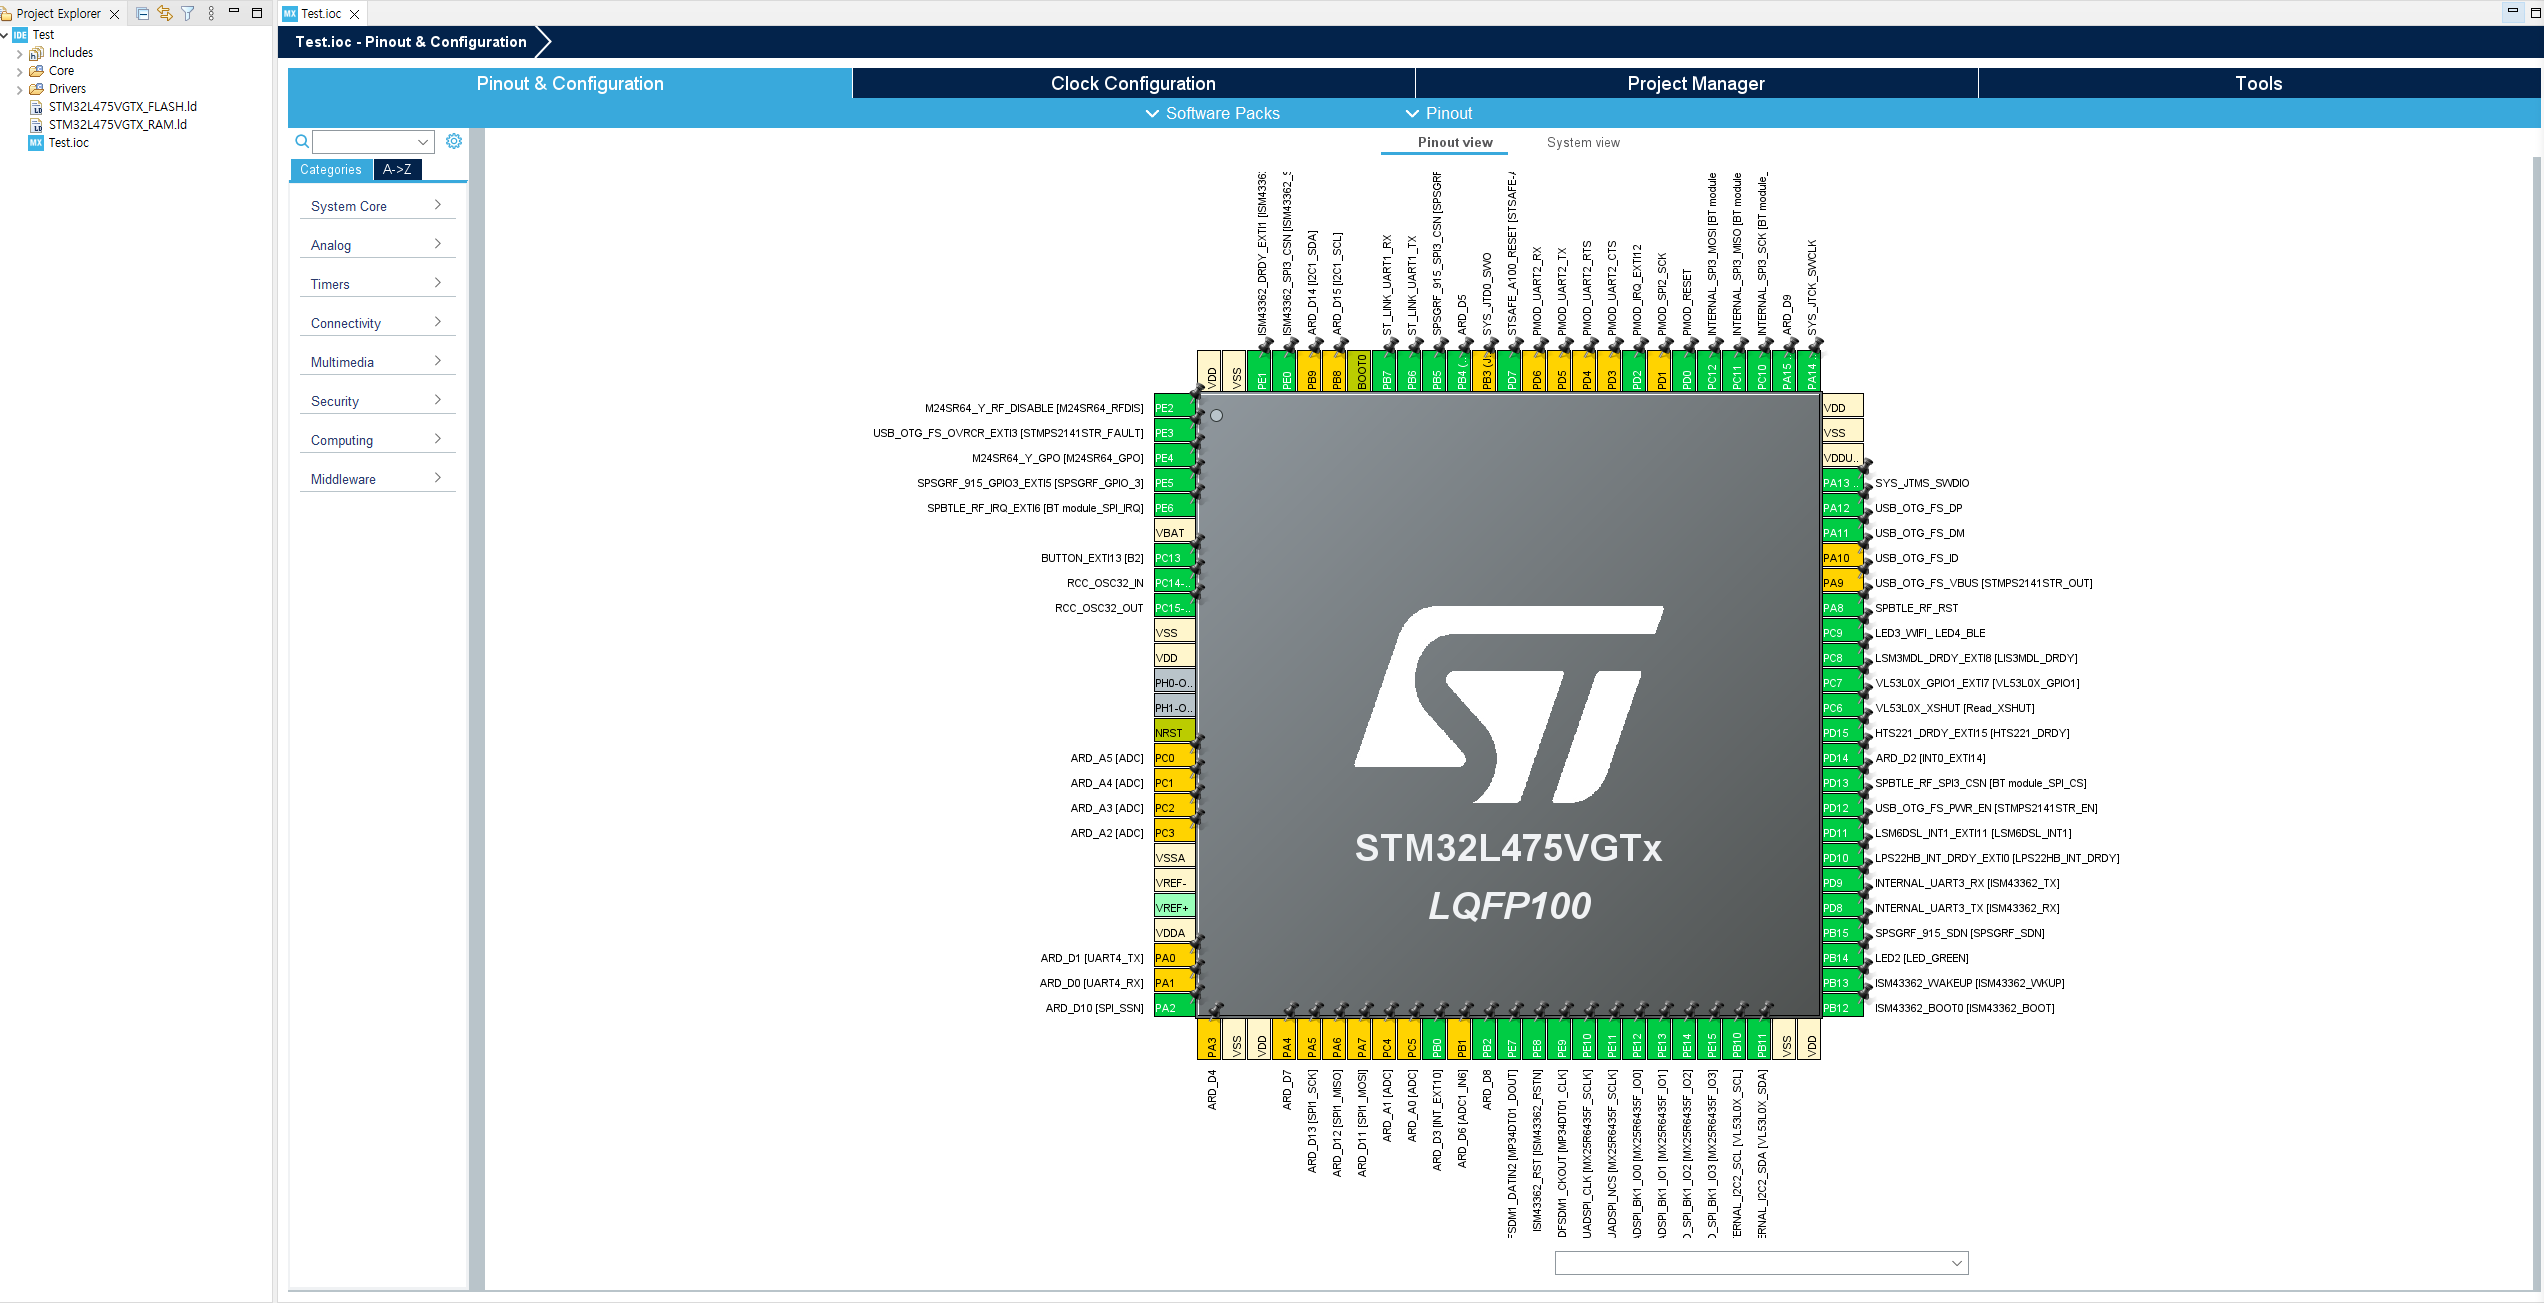
Task: Click pin PA3 ARD_D4 at chip bottom
Action: [1210, 1040]
